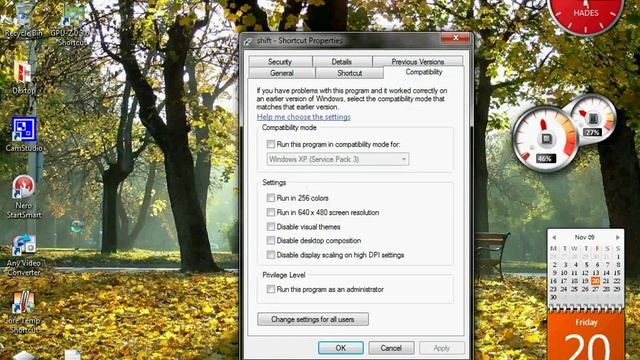Click the Cancel button
This screenshot has width=640, height=360.
pos(391,348)
